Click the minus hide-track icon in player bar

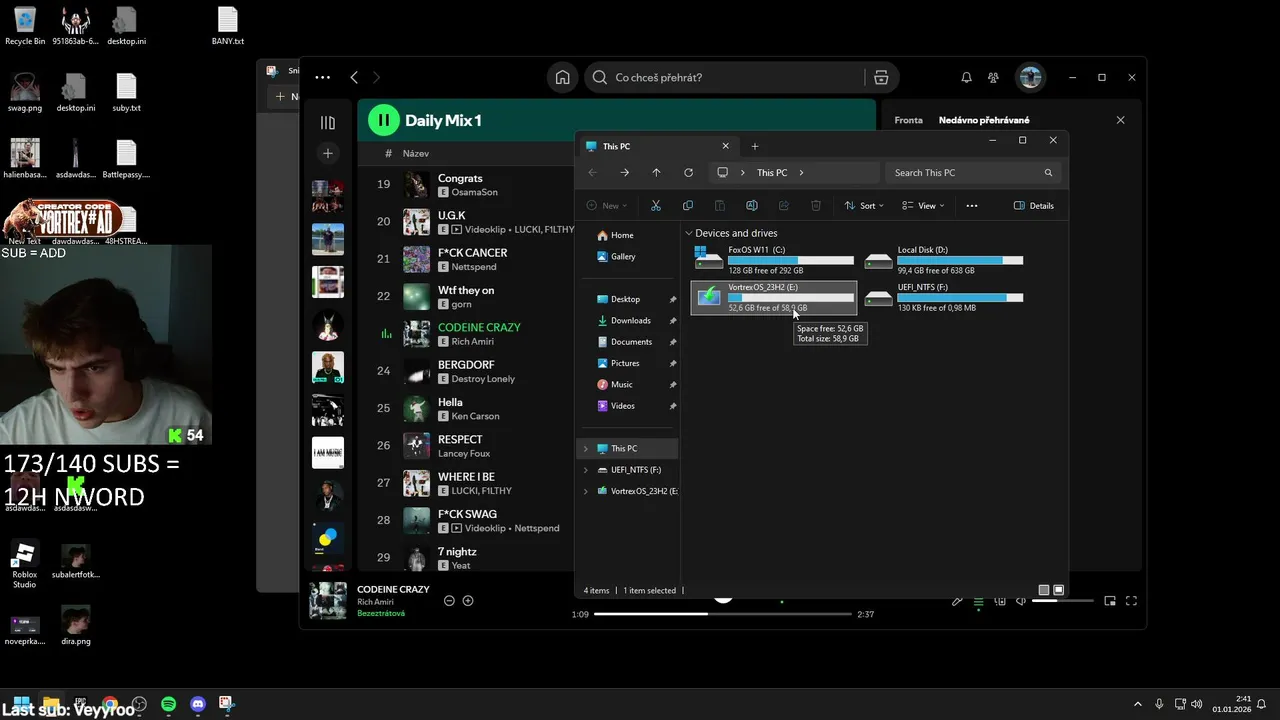449,600
